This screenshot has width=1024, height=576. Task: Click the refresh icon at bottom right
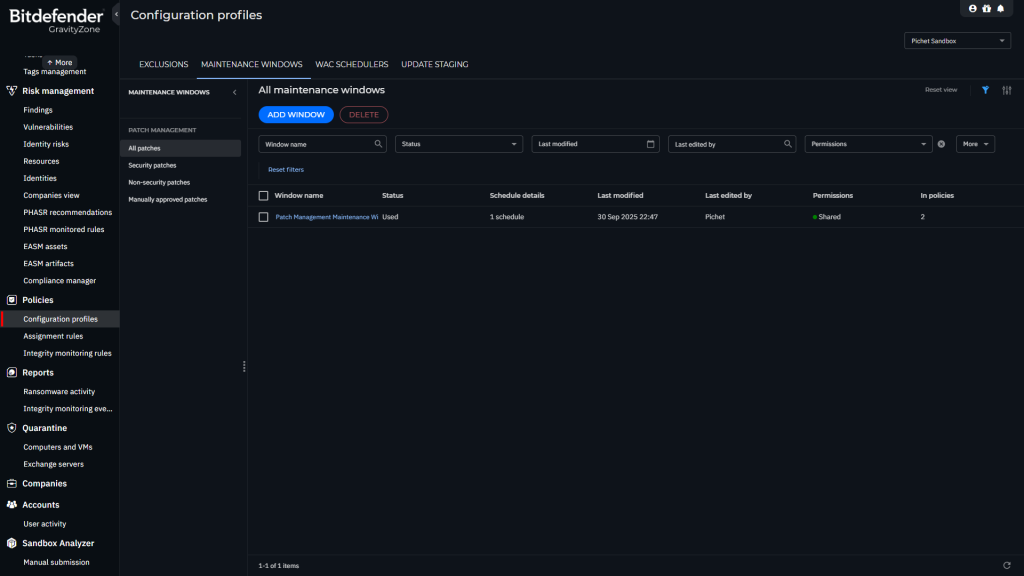[x=1006, y=565]
